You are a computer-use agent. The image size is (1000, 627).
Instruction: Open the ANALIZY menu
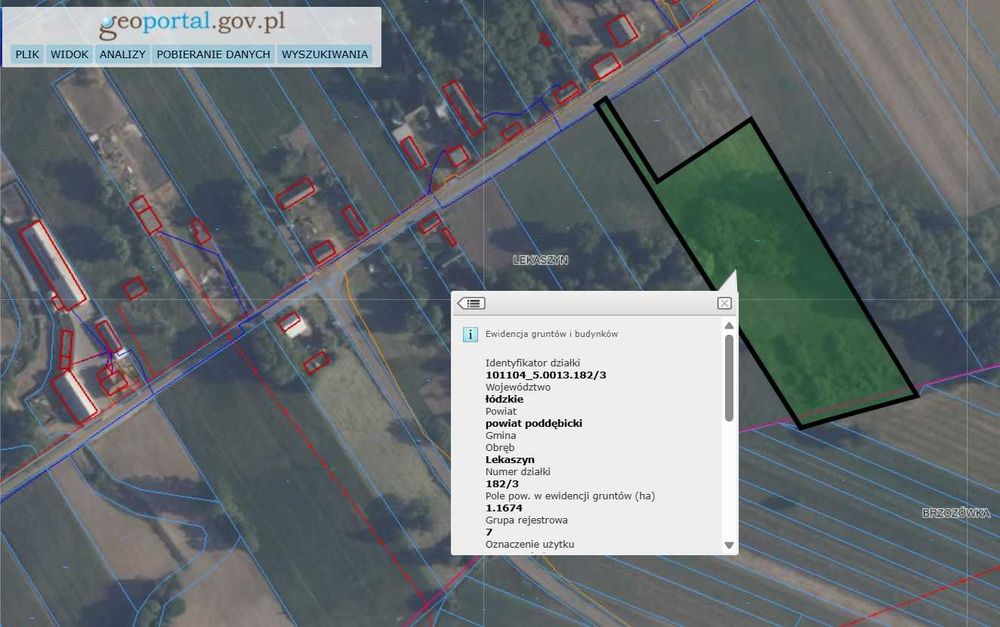pyautogui.click(x=122, y=54)
